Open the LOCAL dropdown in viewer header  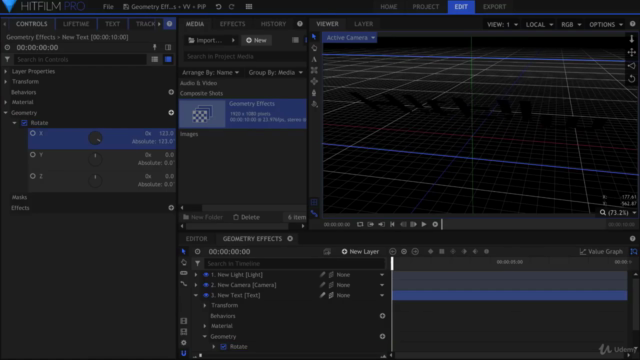pyautogui.click(x=539, y=24)
